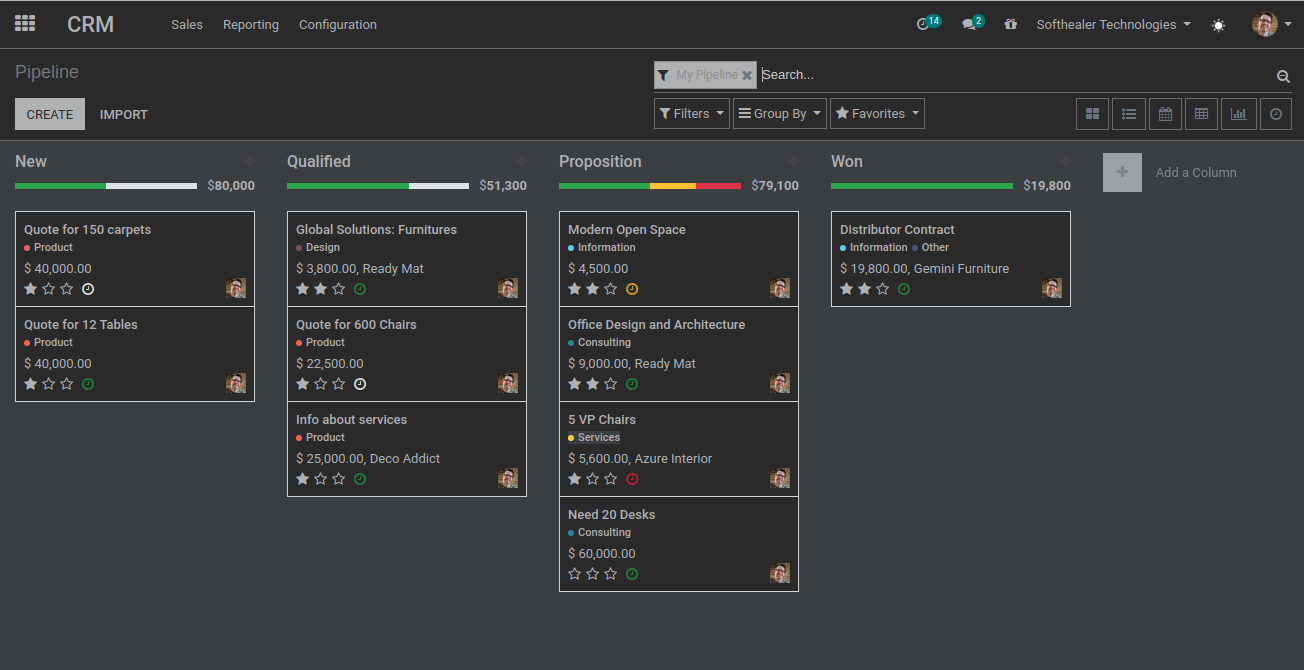
Task: Click salesperson avatar on Need 20 Desks
Action: [x=780, y=573]
